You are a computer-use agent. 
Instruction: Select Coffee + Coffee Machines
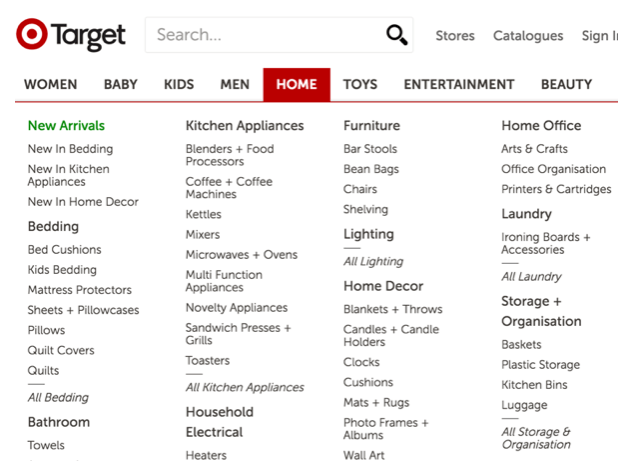click(229, 188)
